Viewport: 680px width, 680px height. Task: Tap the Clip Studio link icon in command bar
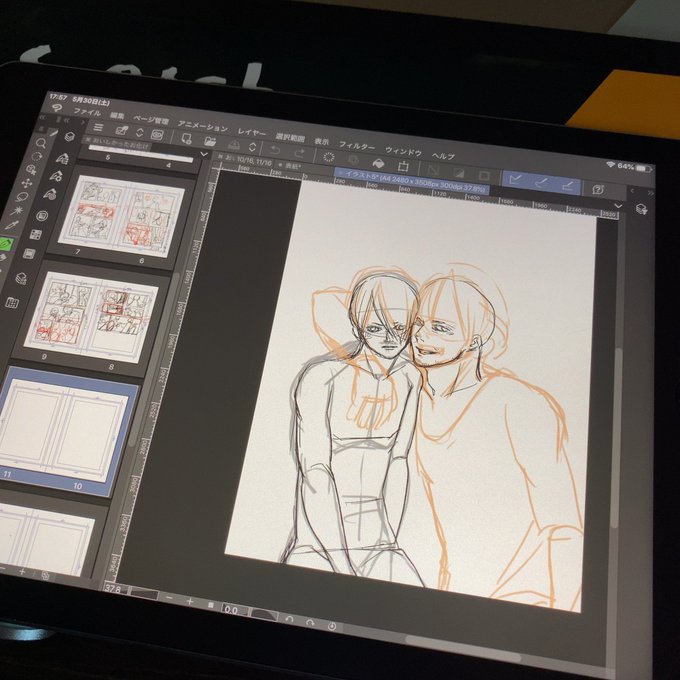(157, 135)
